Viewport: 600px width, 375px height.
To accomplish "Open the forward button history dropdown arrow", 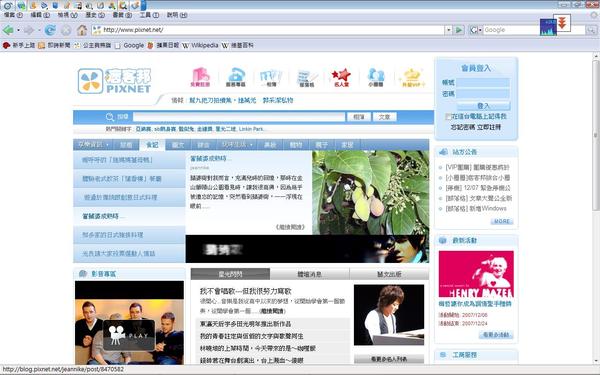I will point(39,30).
